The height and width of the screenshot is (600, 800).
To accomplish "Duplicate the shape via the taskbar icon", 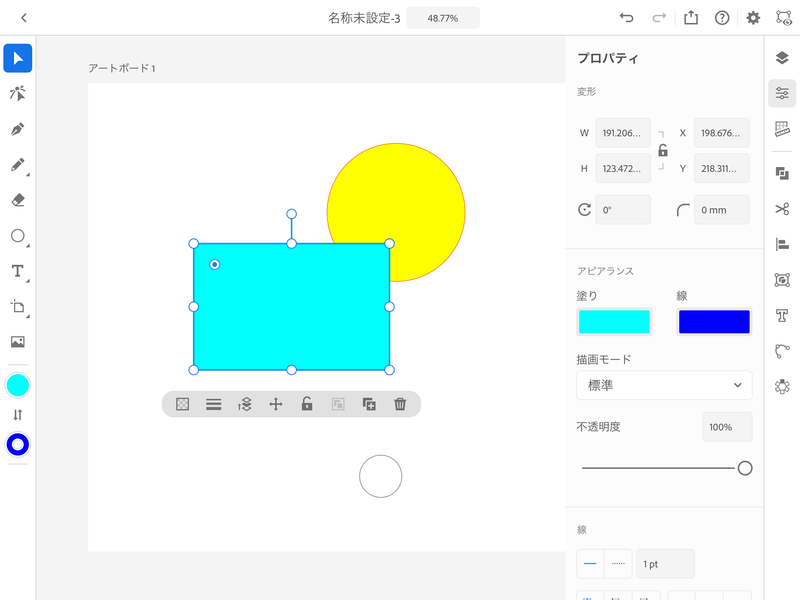I will point(370,404).
